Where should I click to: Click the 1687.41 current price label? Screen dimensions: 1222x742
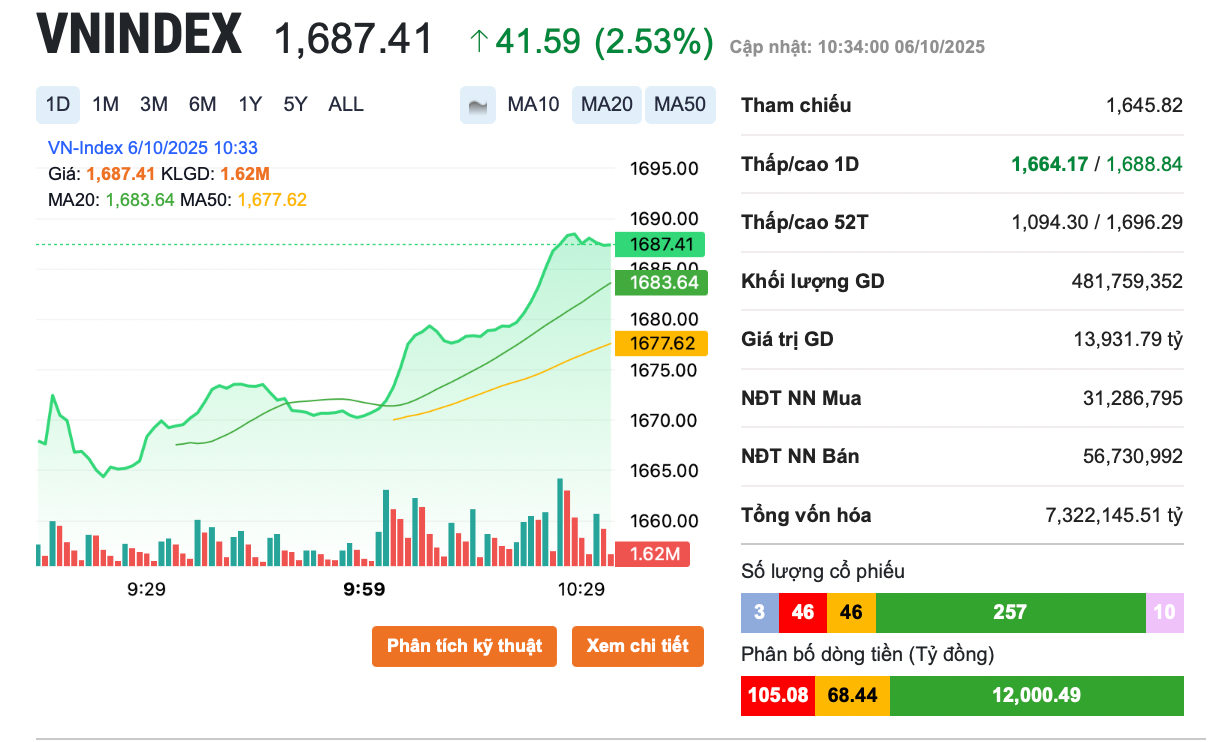point(661,244)
